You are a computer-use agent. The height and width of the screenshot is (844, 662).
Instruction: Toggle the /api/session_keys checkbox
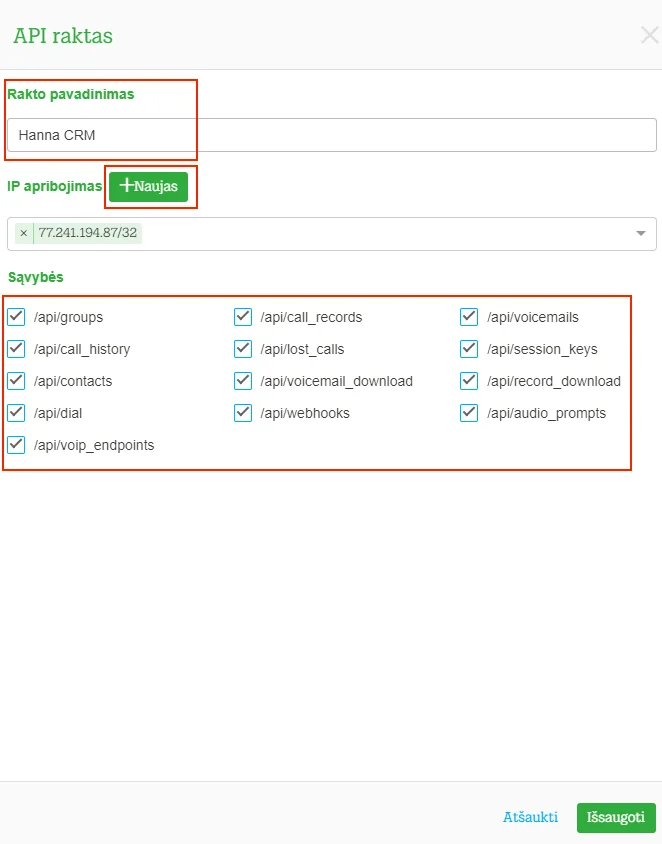click(469, 349)
